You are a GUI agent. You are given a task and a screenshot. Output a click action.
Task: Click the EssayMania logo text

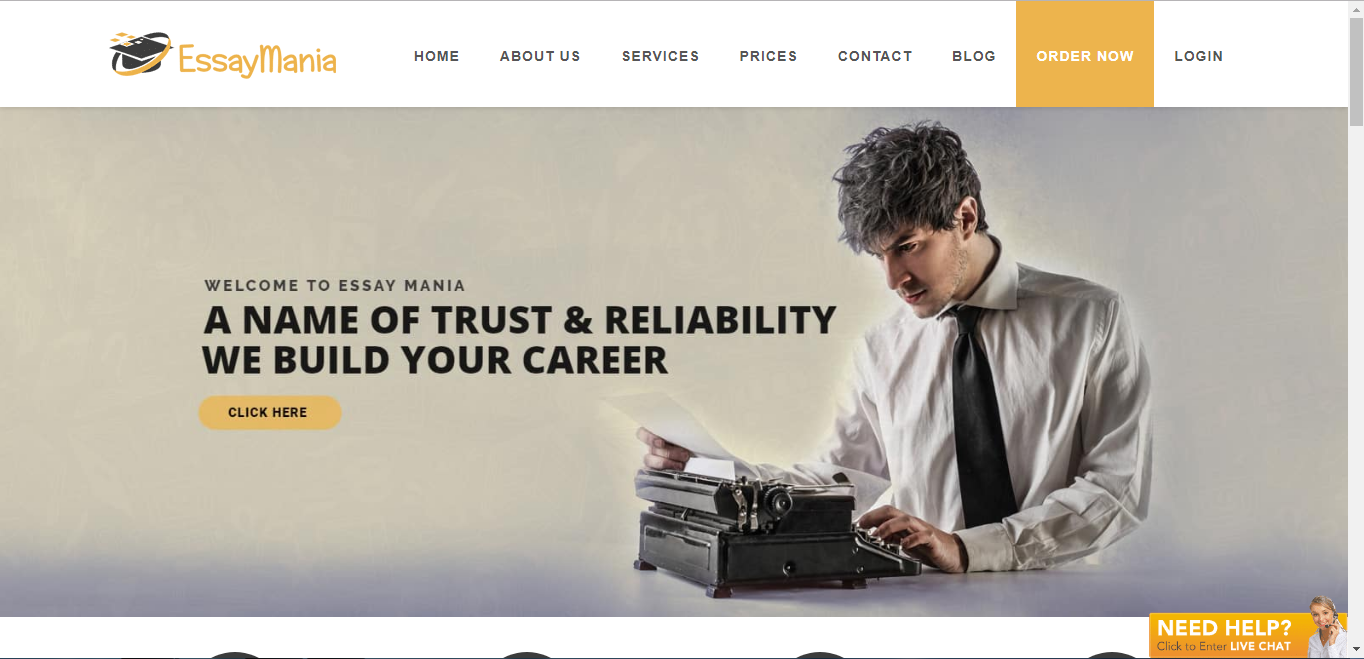click(257, 59)
